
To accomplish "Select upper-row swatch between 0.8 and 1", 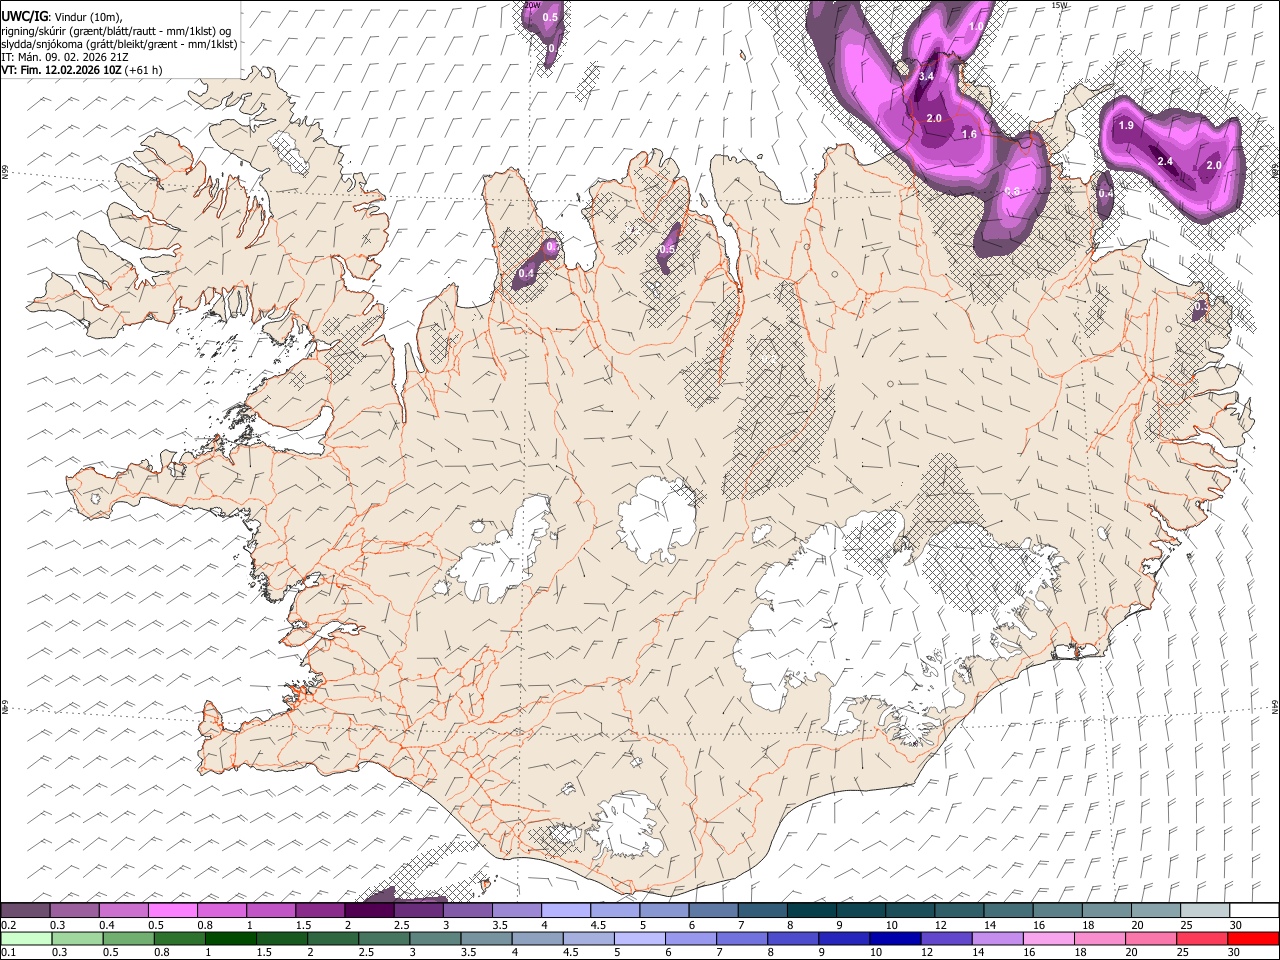I will click(221, 910).
